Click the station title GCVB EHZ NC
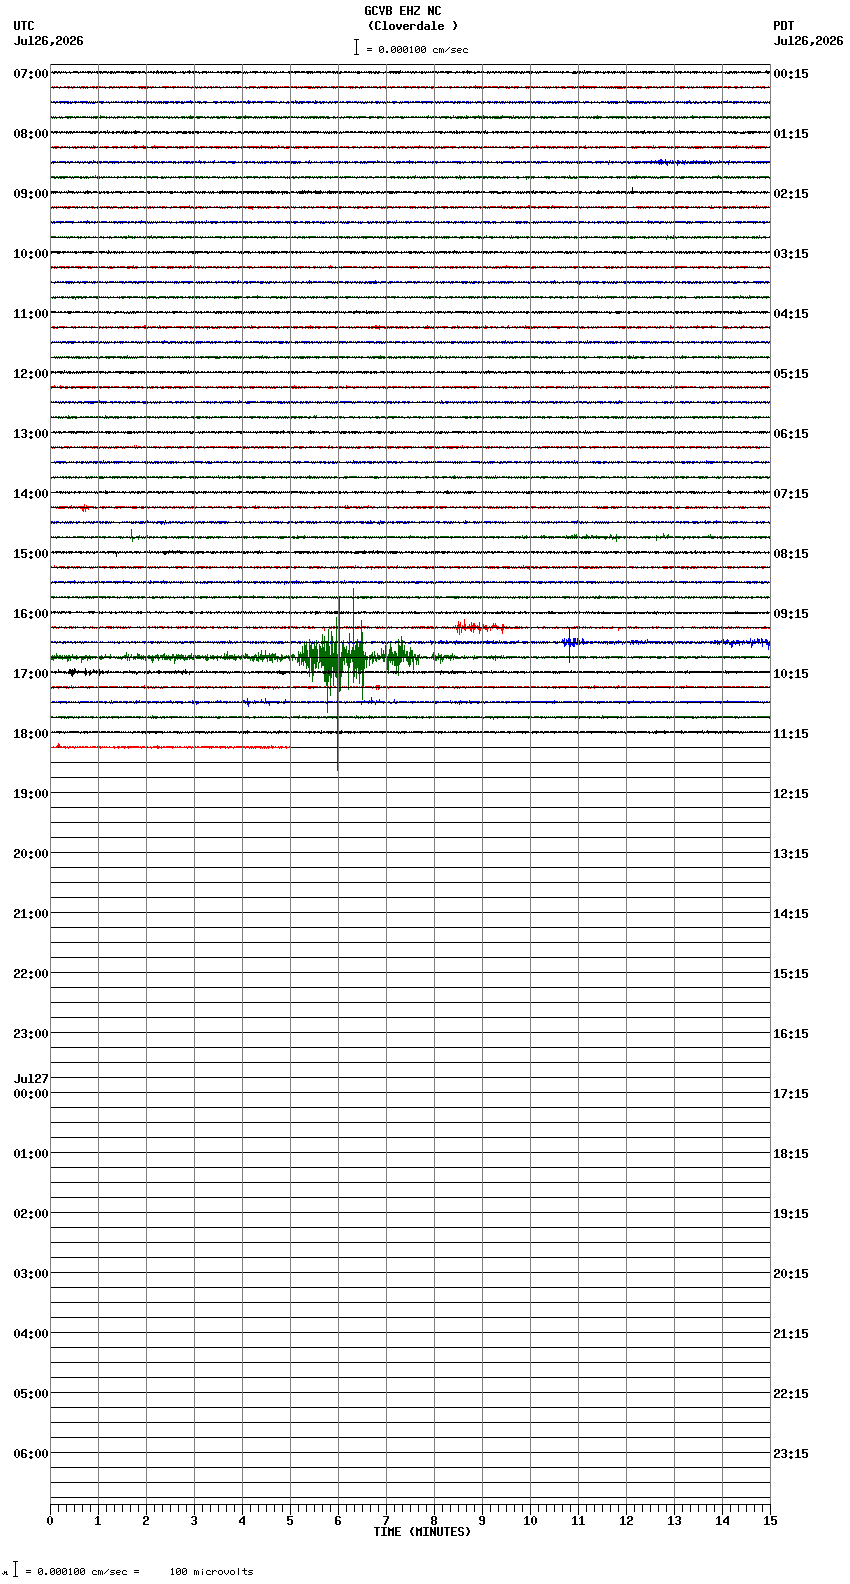 (x=402, y=11)
